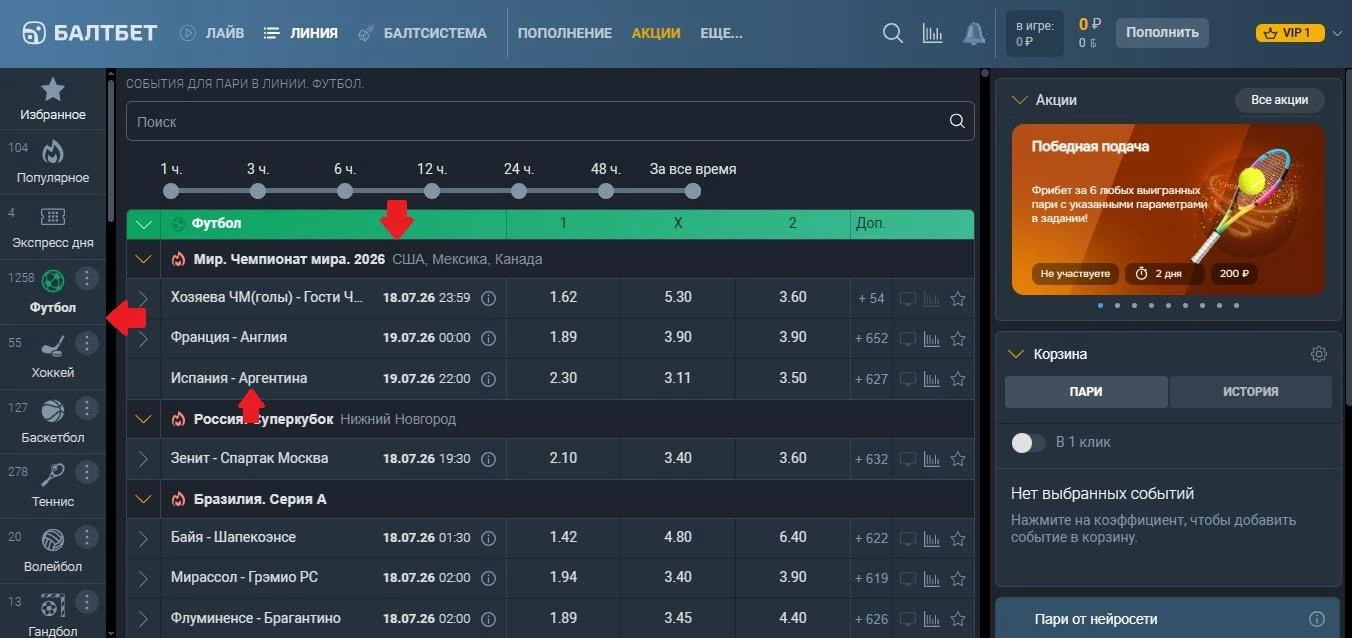1352x638 pixels.
Task: Switch to ПАРИ tab in basket
Action: pos(1086,392)
